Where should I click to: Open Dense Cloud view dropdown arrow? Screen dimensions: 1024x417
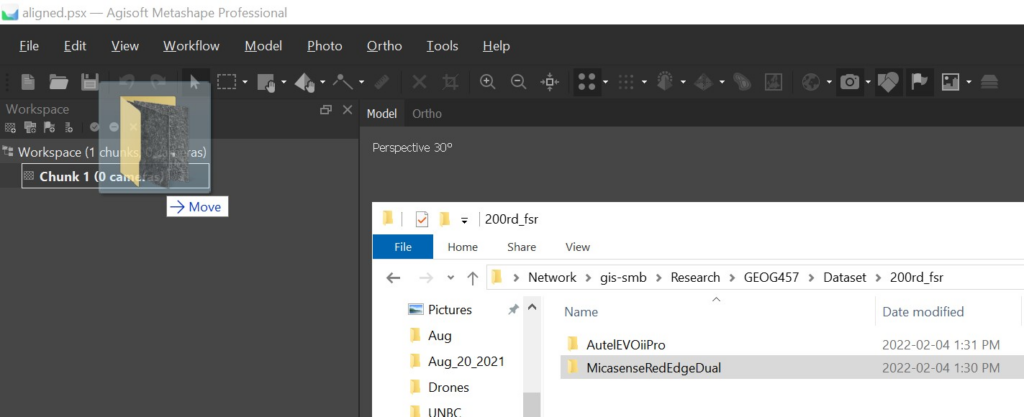click(644, 82)
